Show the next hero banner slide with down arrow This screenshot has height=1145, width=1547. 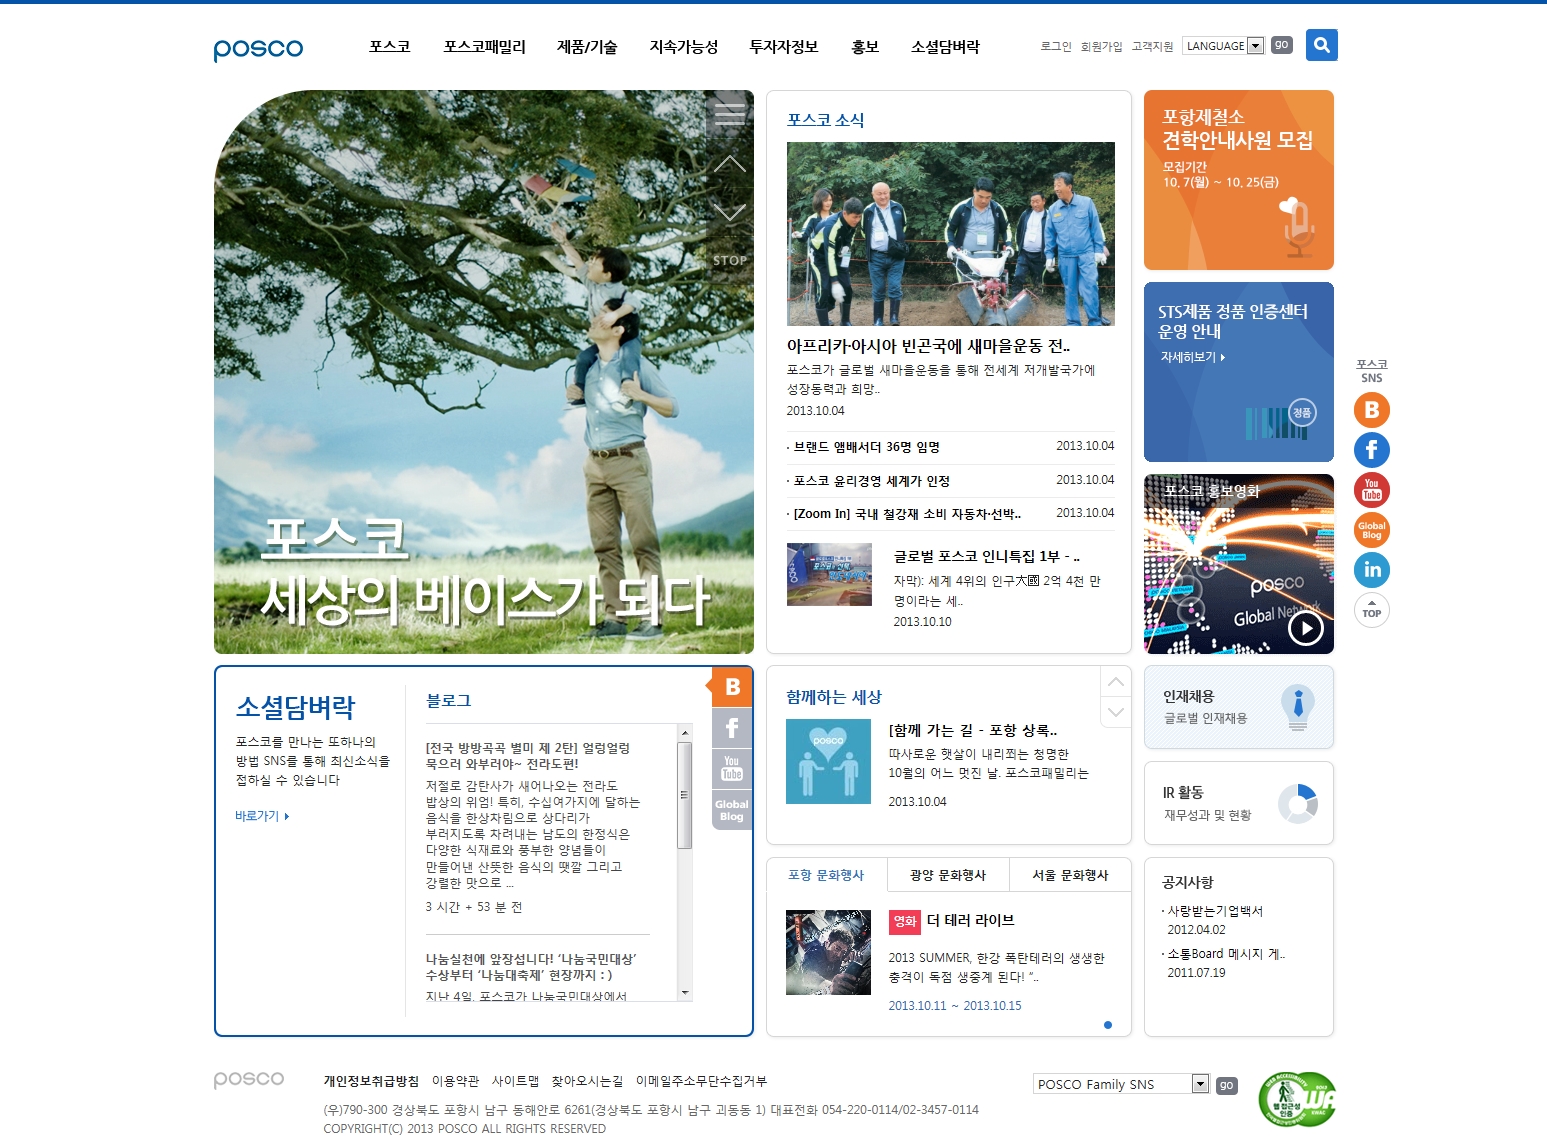[x=730, y=212]
